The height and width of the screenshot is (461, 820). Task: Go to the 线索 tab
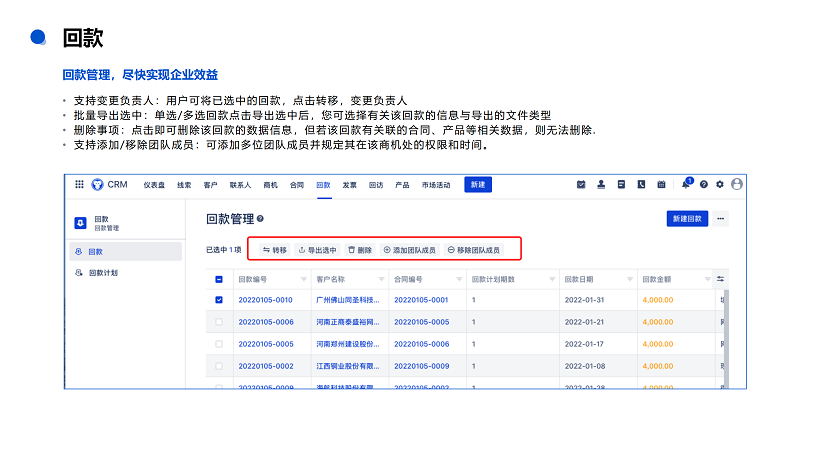click(x=184, y=185)
